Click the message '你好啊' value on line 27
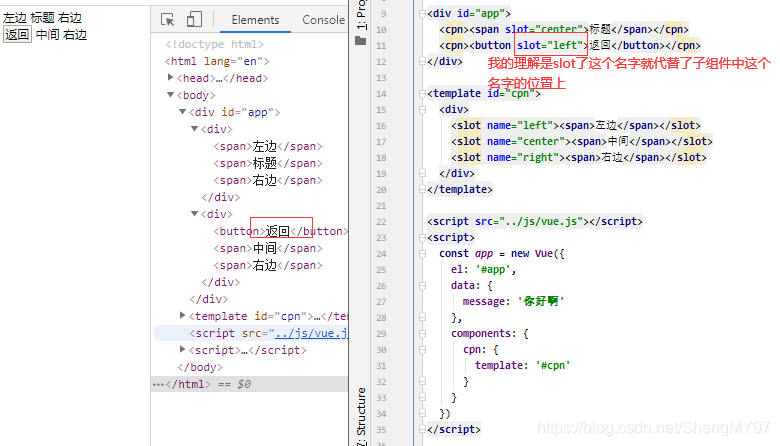This screenshot has height=446, width=780. (x=541, y=301)
